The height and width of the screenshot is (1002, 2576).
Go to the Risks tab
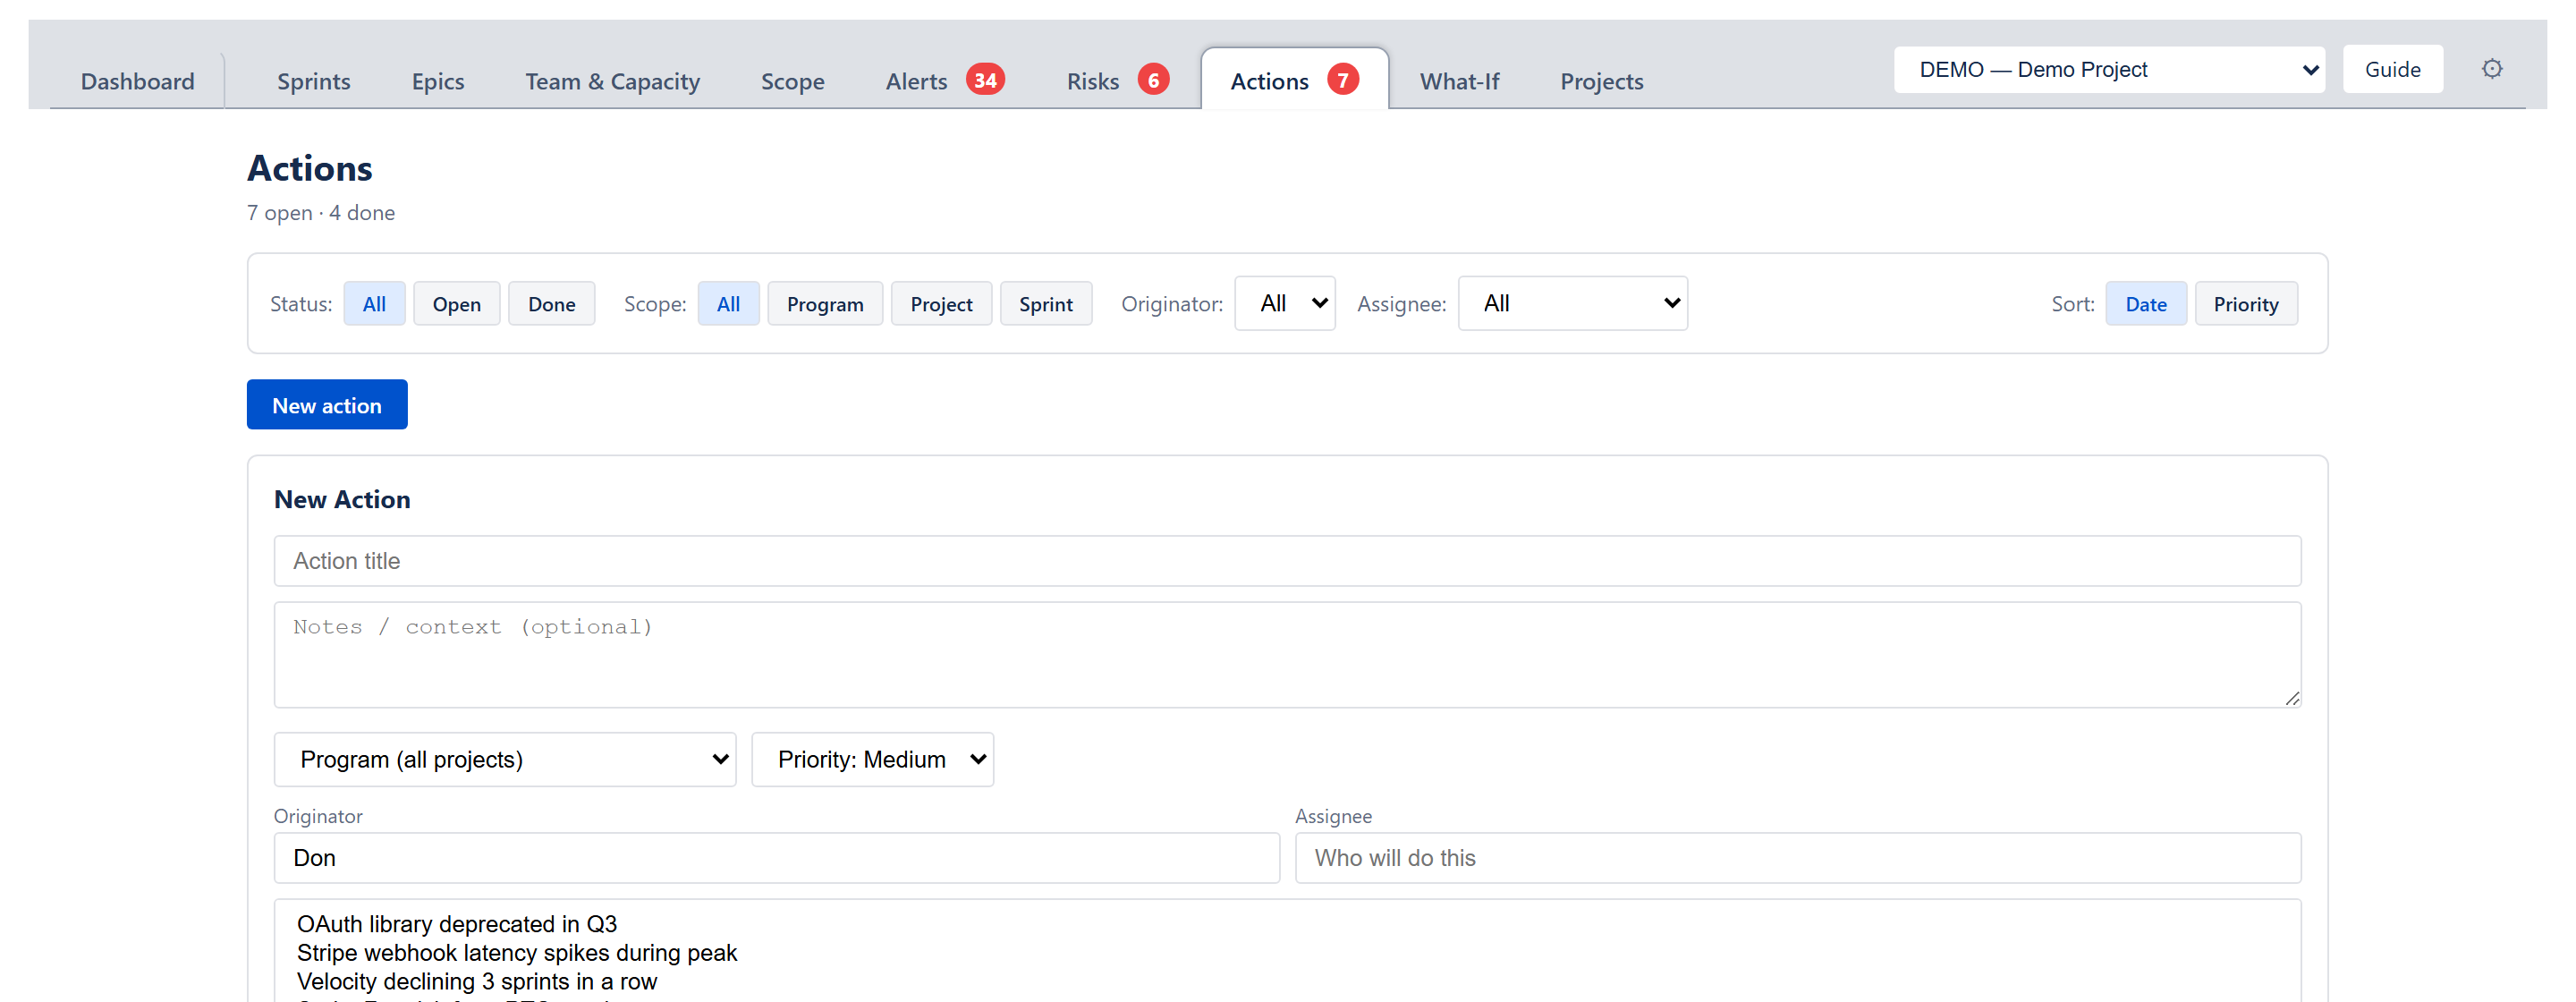pos(1093,81)
